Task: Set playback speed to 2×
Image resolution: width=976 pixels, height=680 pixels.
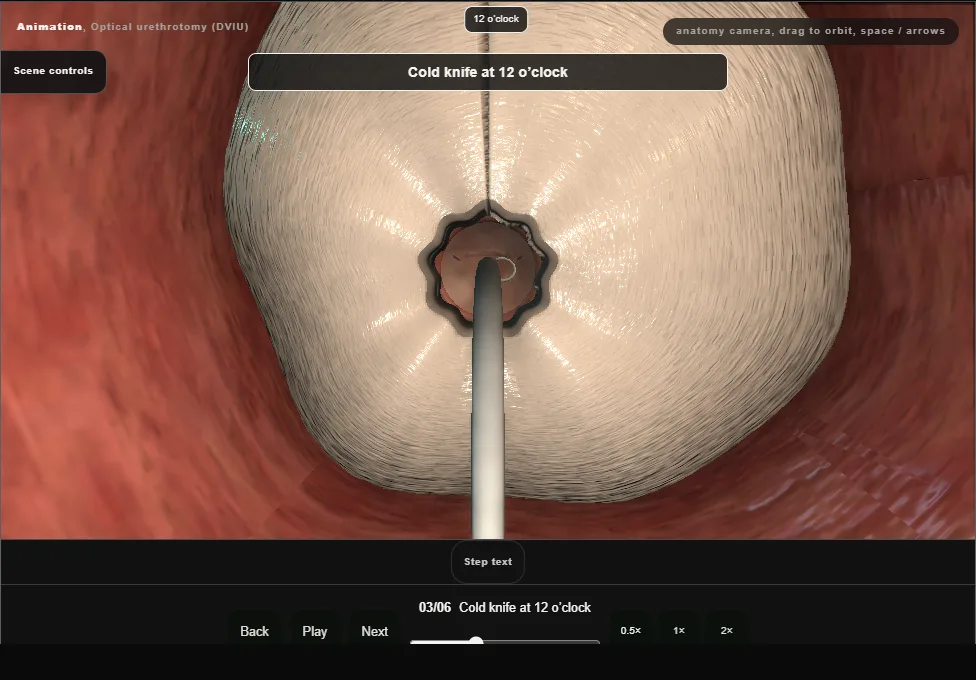Action: point(726,630)
